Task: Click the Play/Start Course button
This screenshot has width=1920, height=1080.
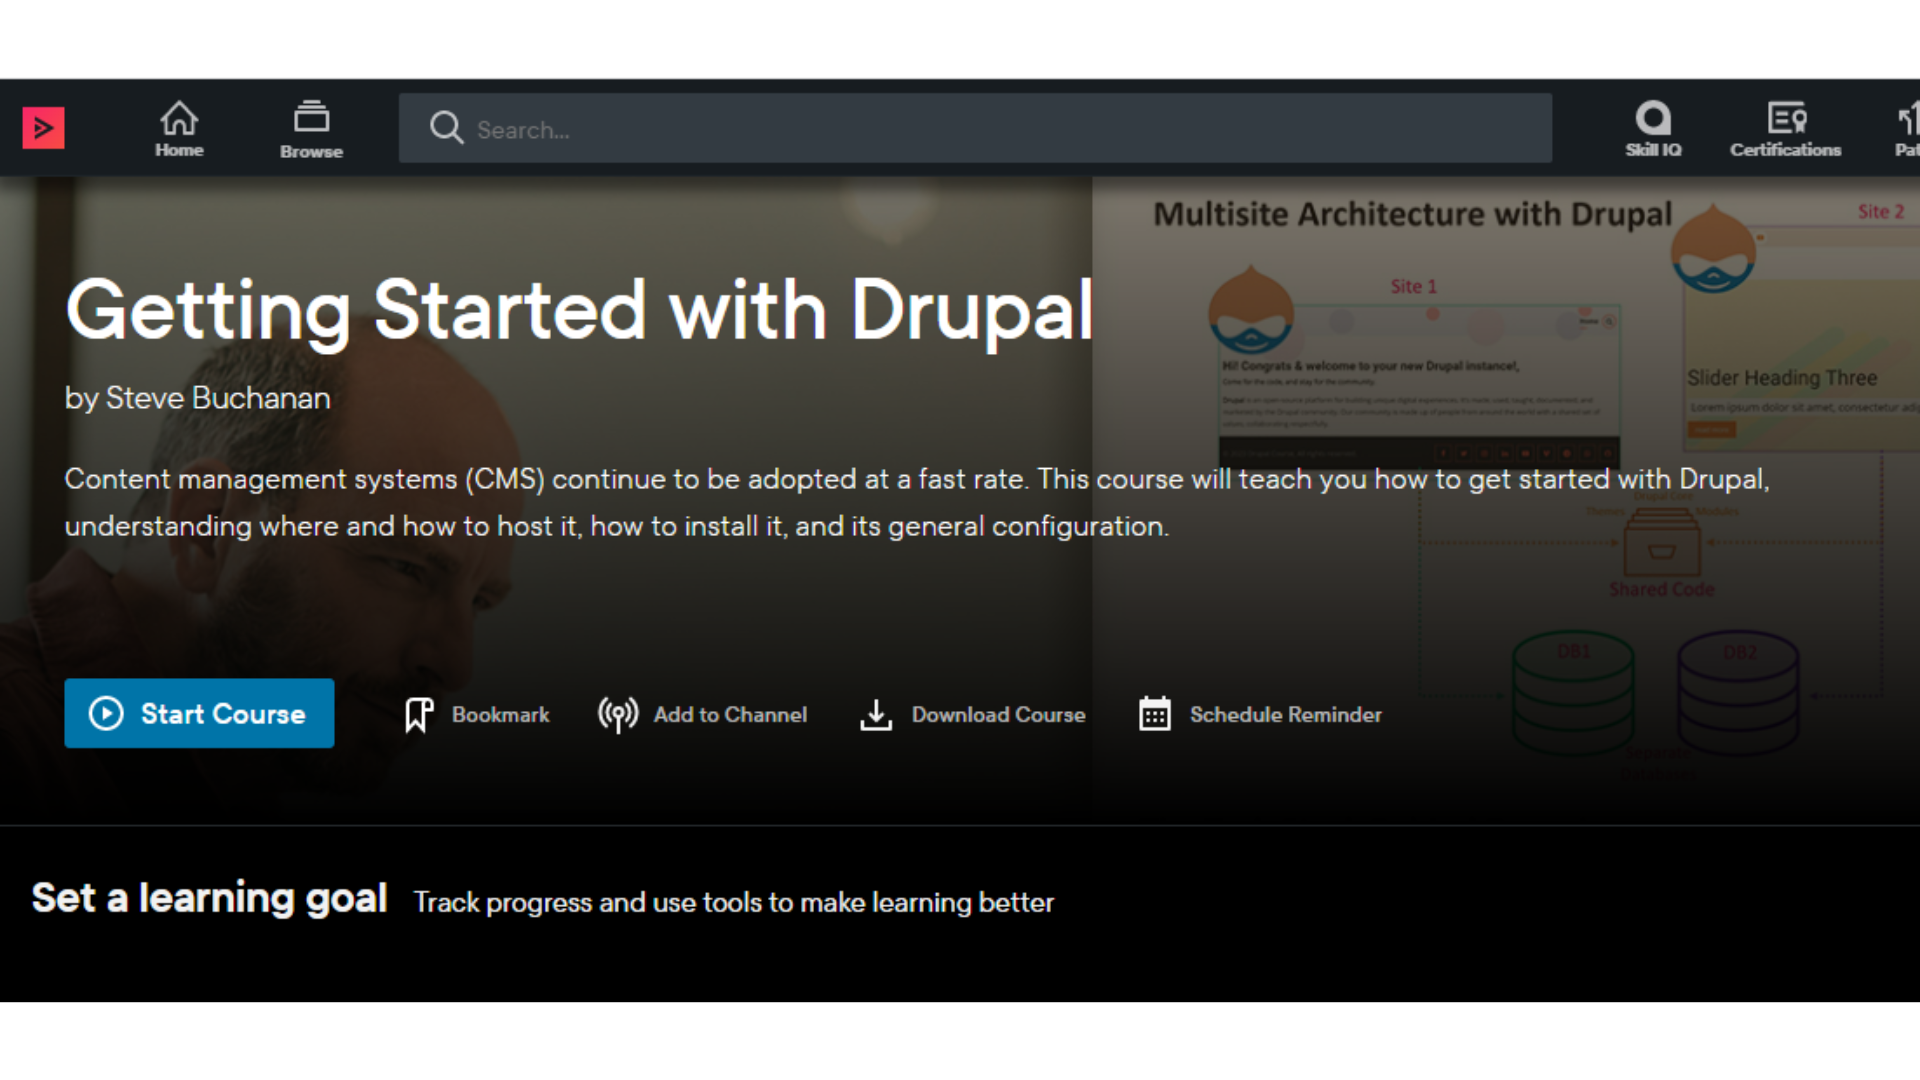Action: coord(199,715)
